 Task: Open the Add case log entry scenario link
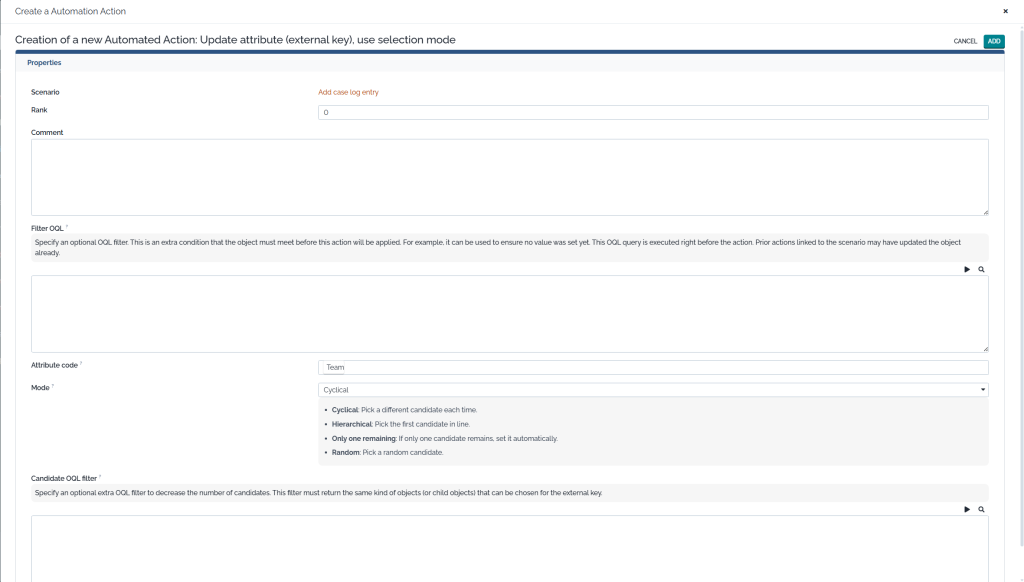348,92
